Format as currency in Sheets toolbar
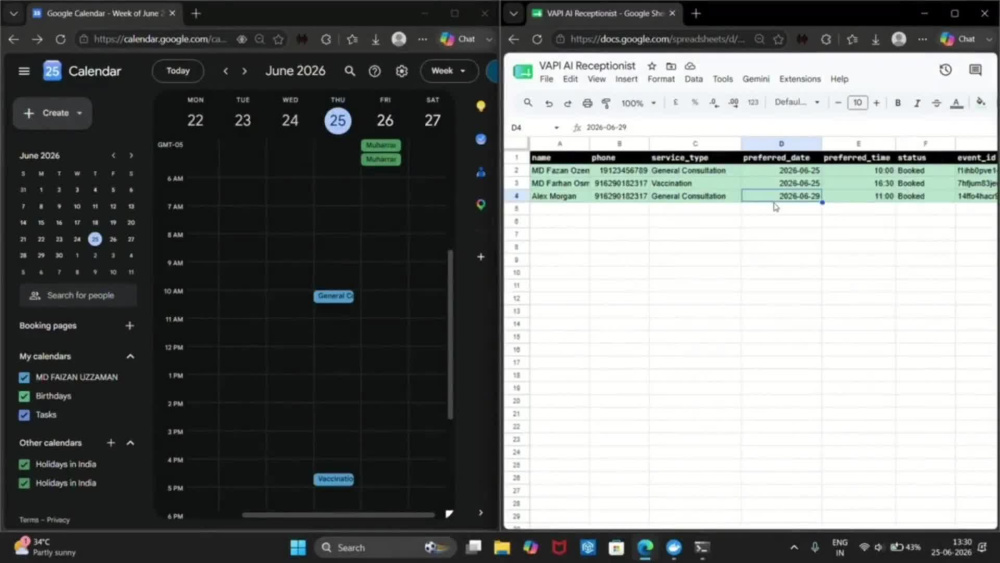This screenshot has width=1000, height=563. point(675,103)
